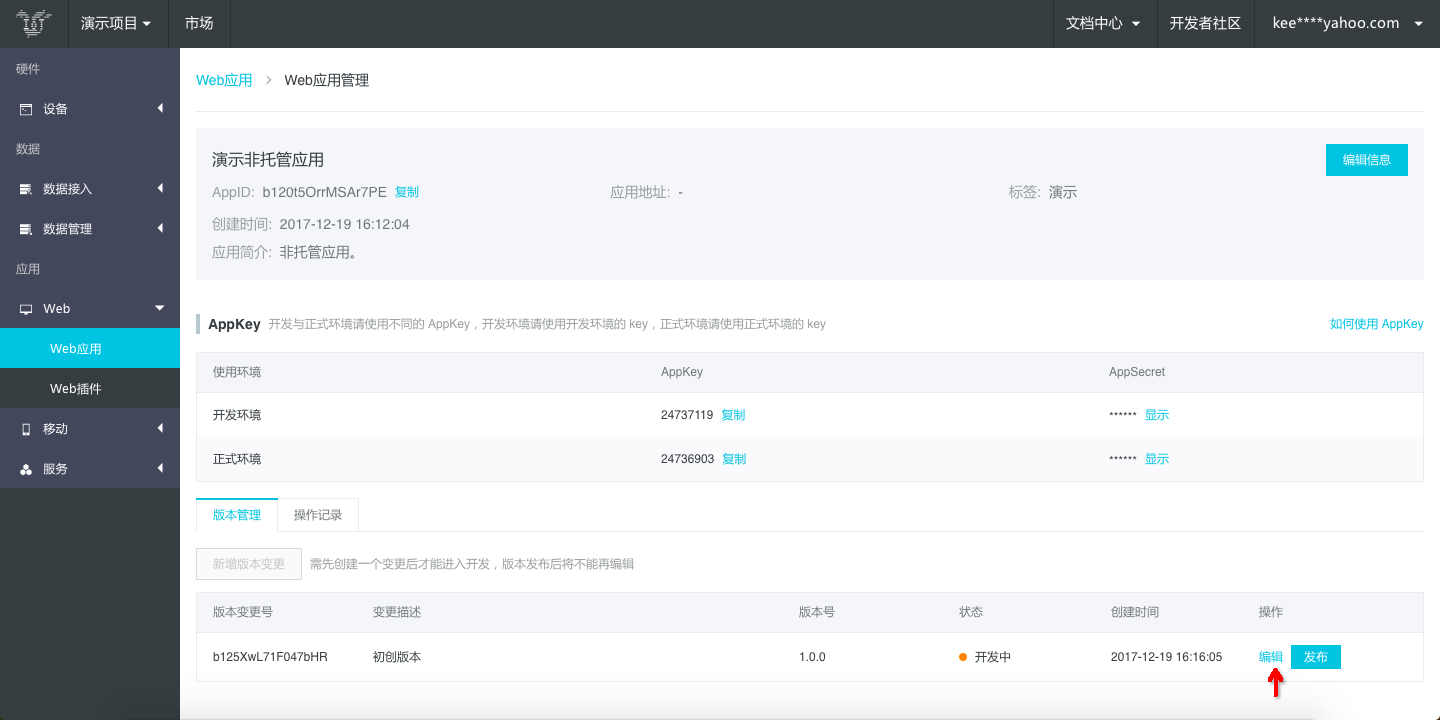Click the 标签 value 演示
The height and width of the screenshot is (720, 1440).
[1063, 192]
